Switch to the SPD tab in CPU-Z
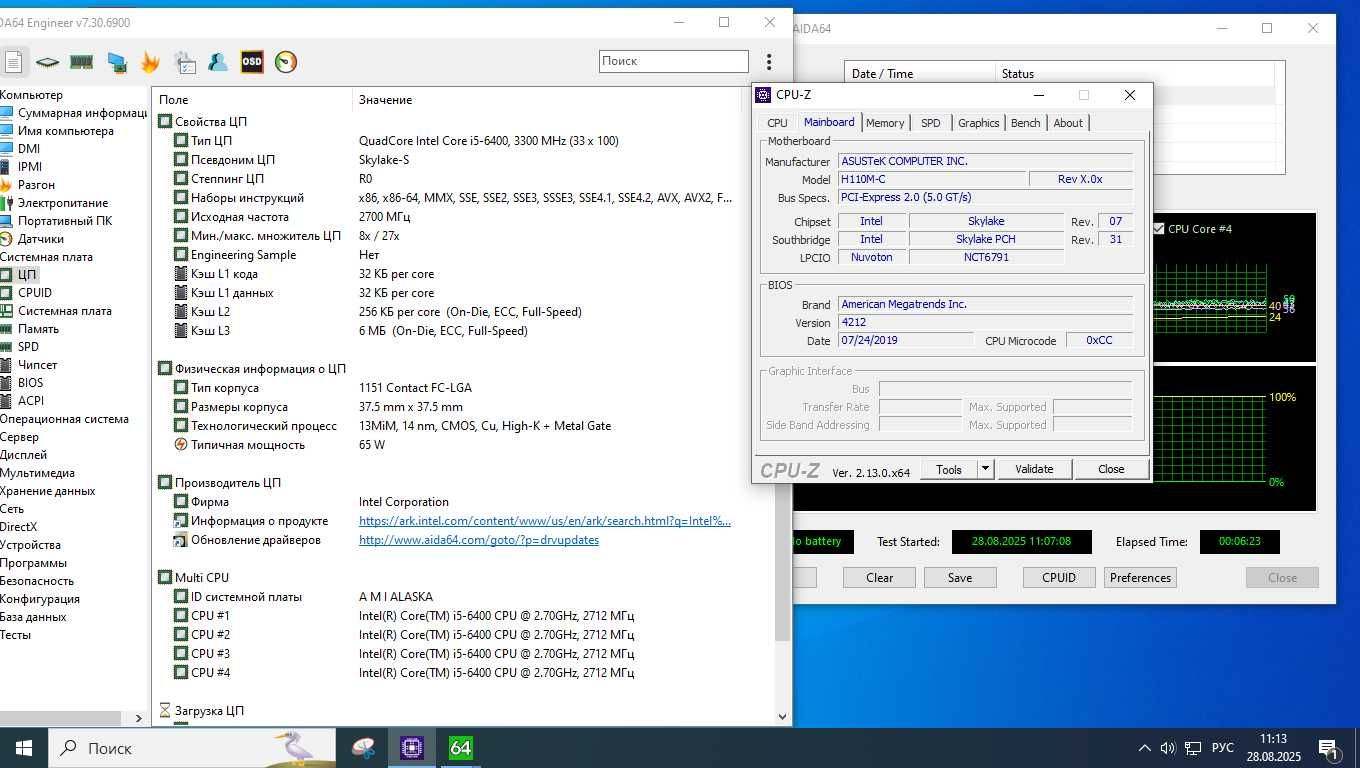 point(930,123)
